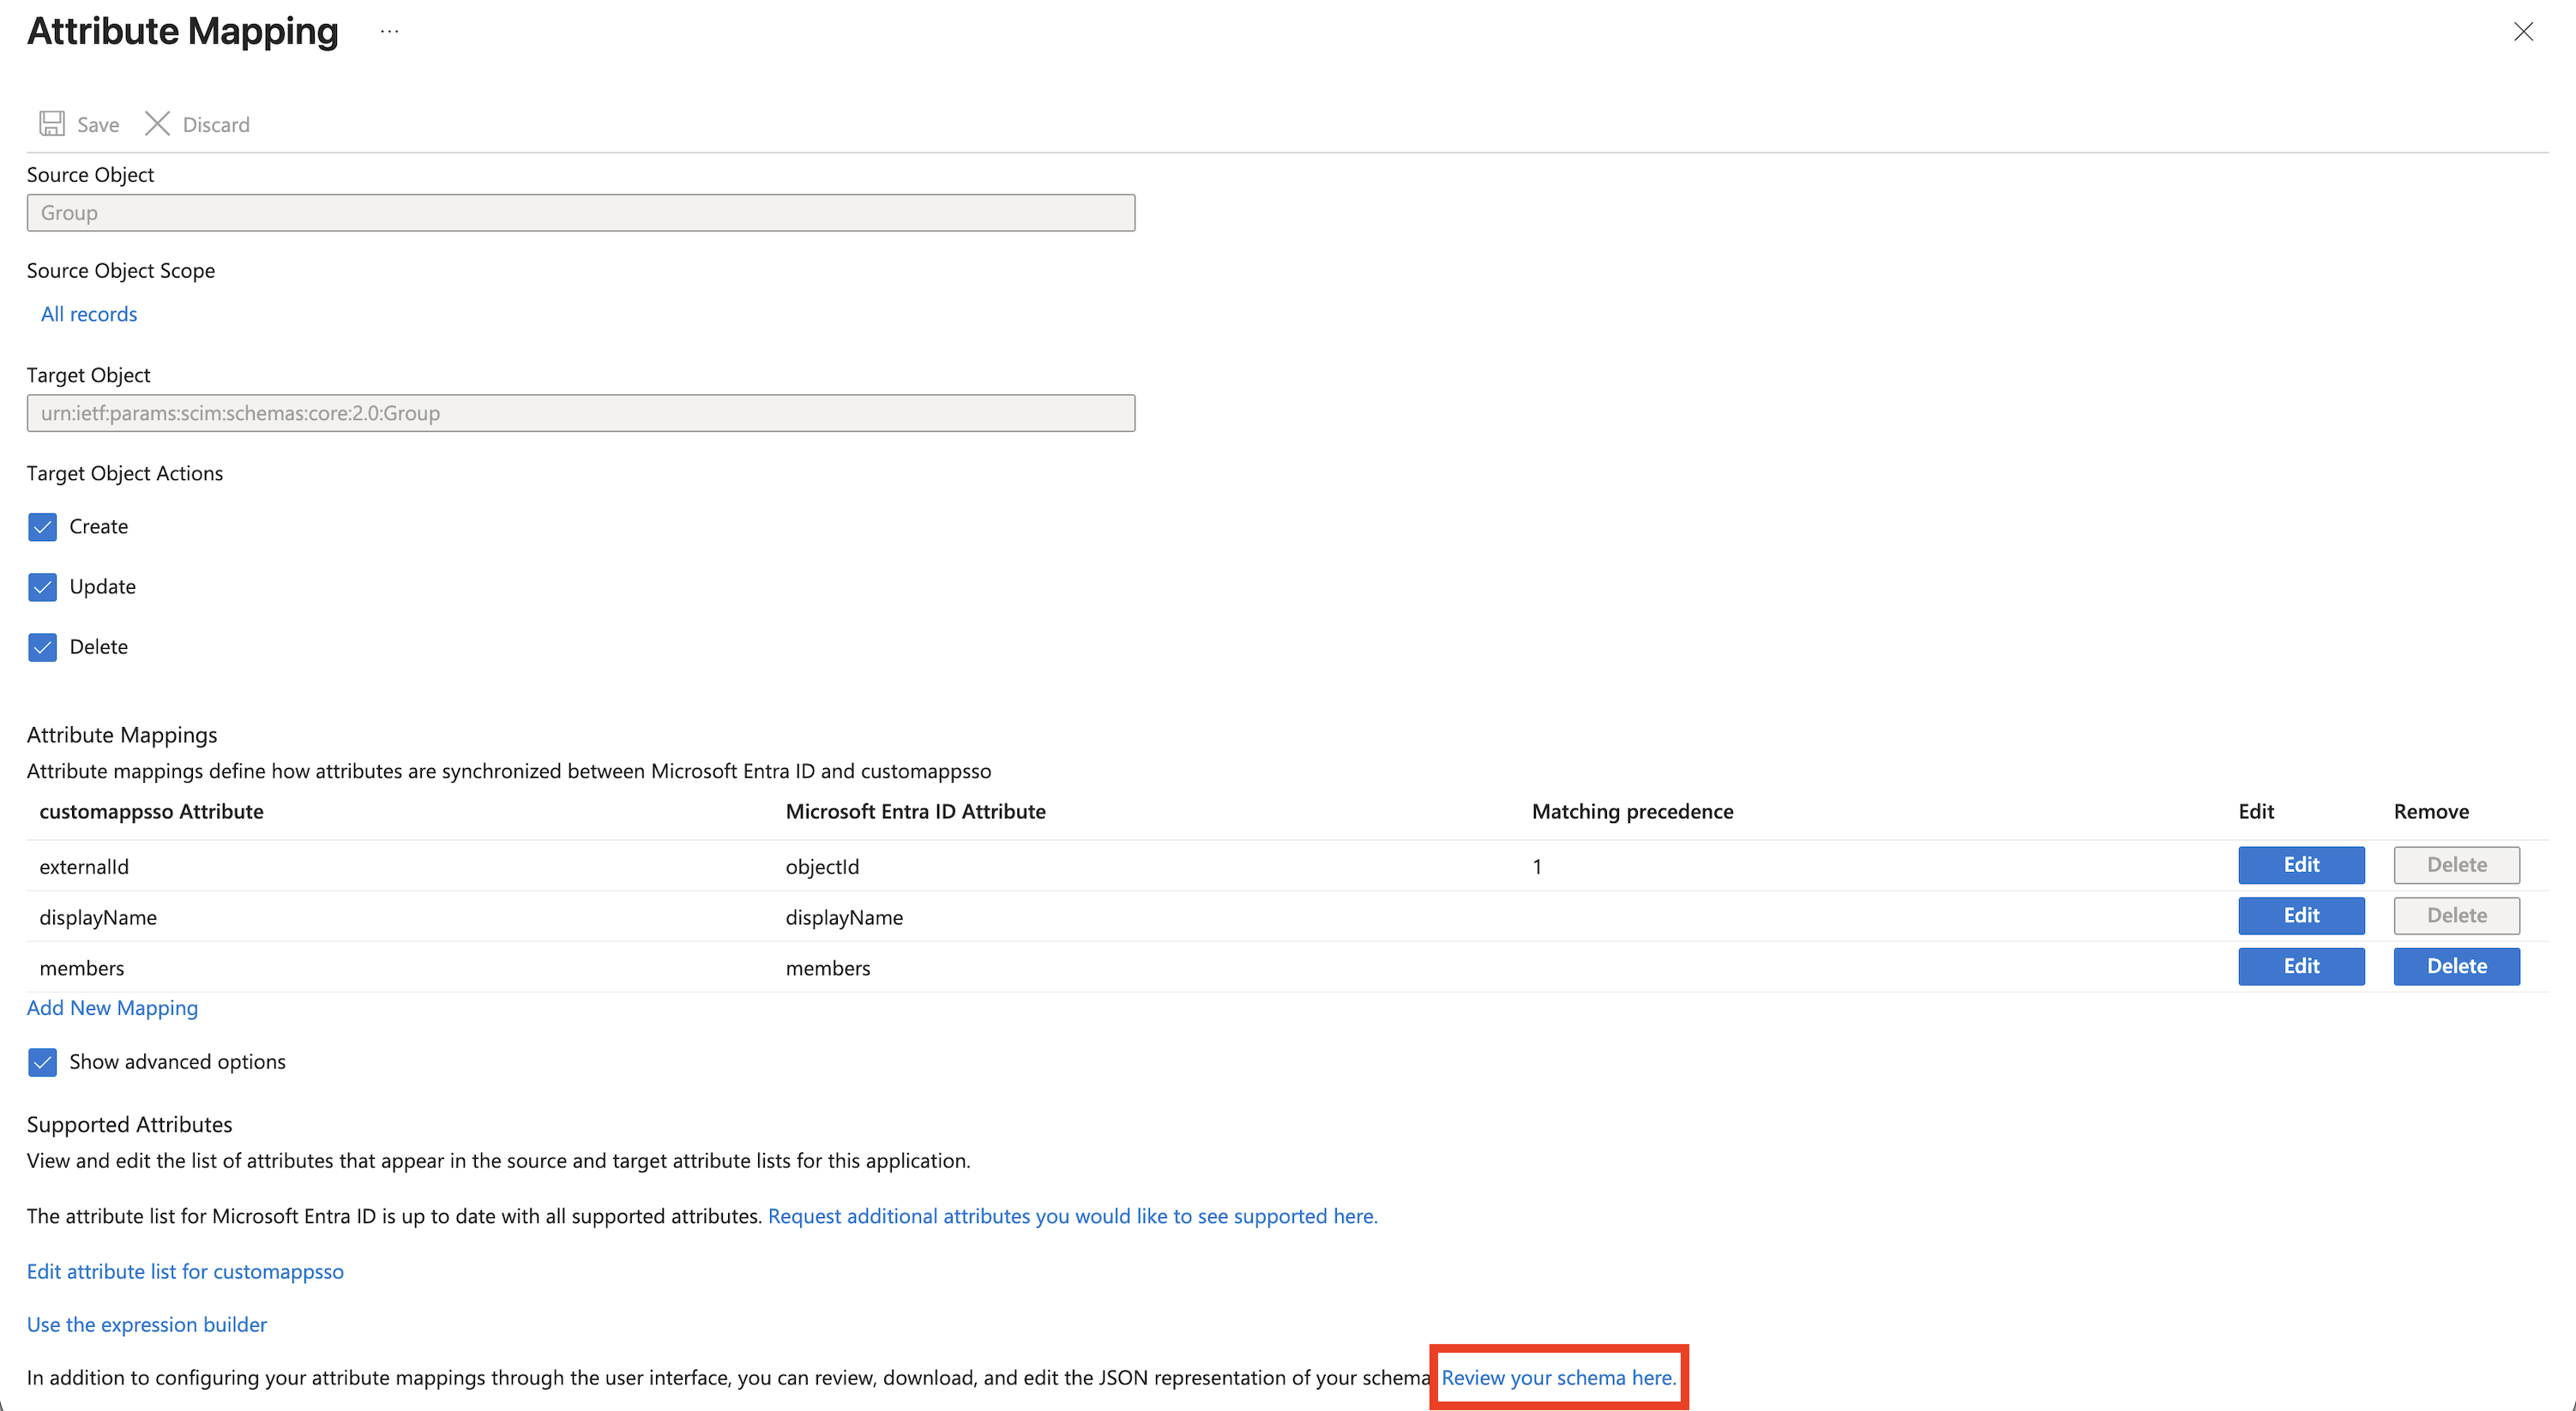This screenshot has width=2576, height=1411.
Task: Click the Target Object urn field
Action: coord(580,413)
